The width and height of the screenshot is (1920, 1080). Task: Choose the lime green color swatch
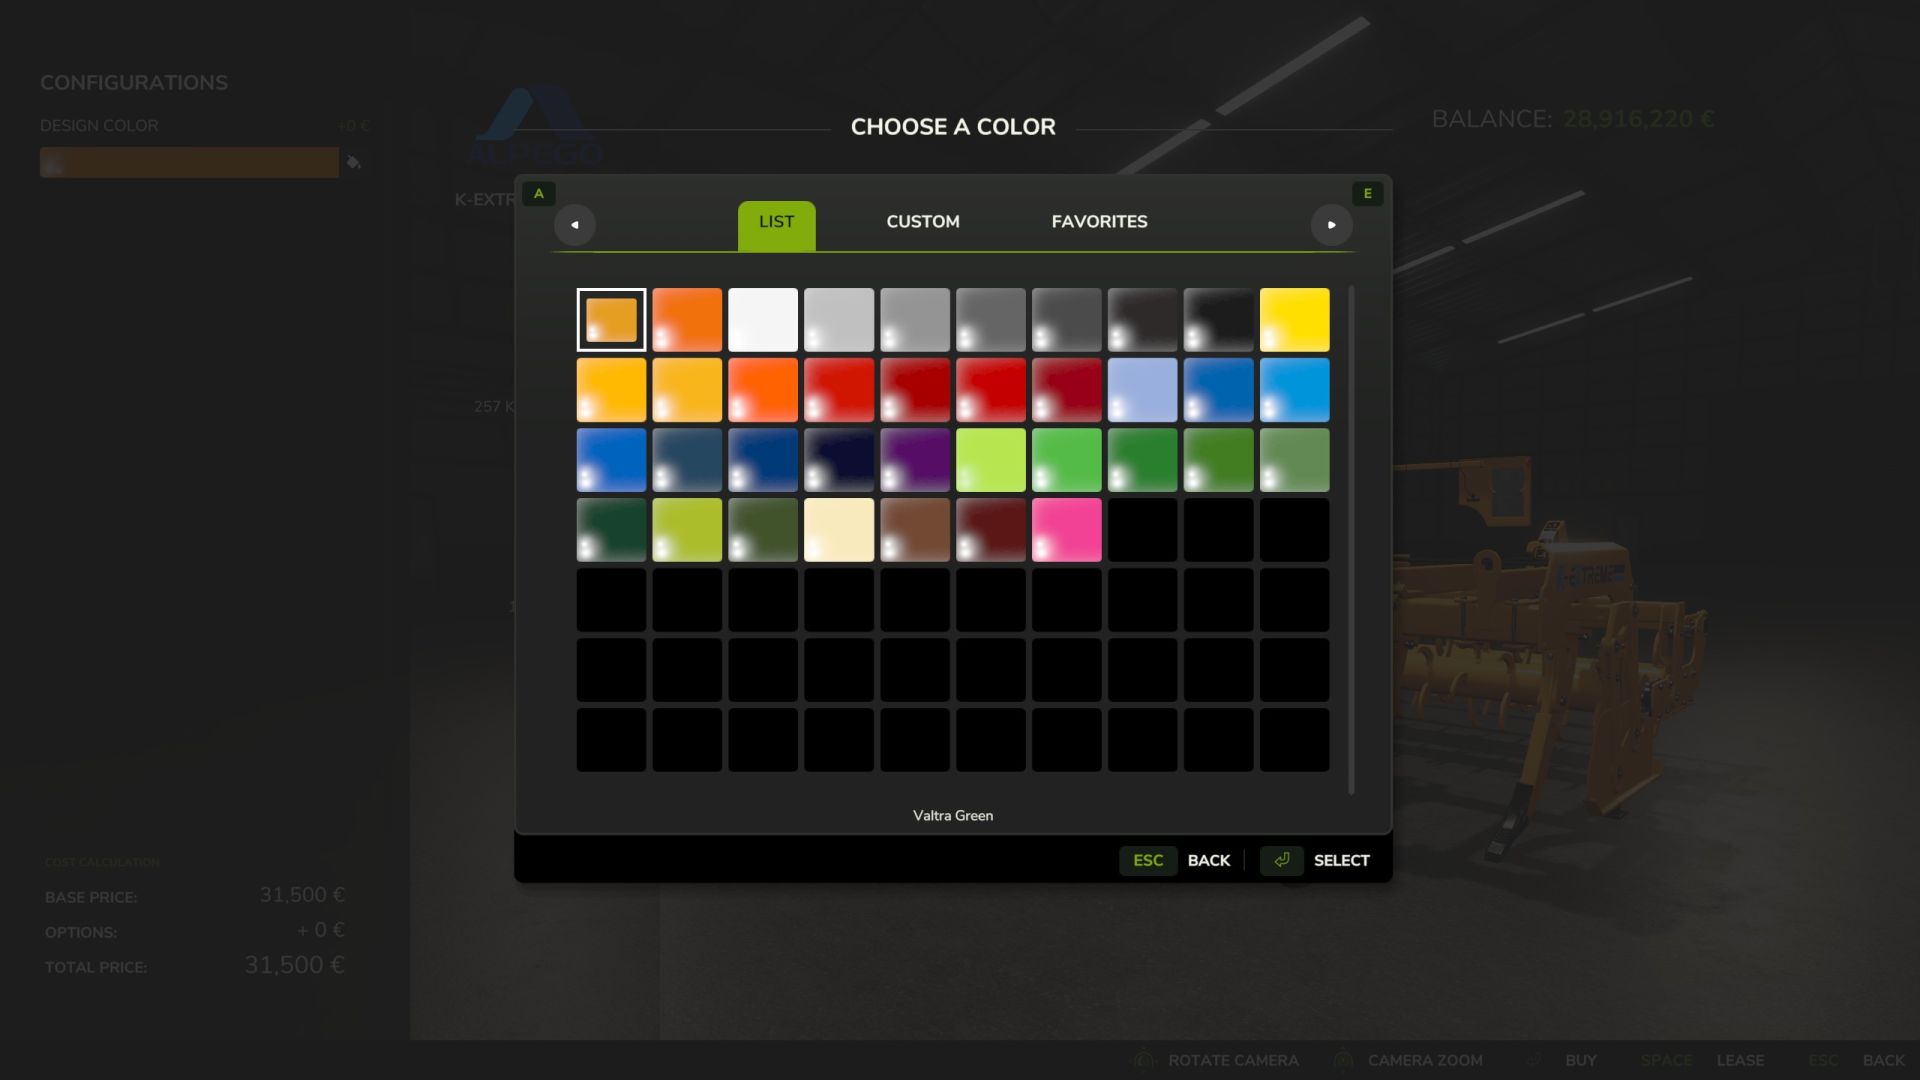991,460
